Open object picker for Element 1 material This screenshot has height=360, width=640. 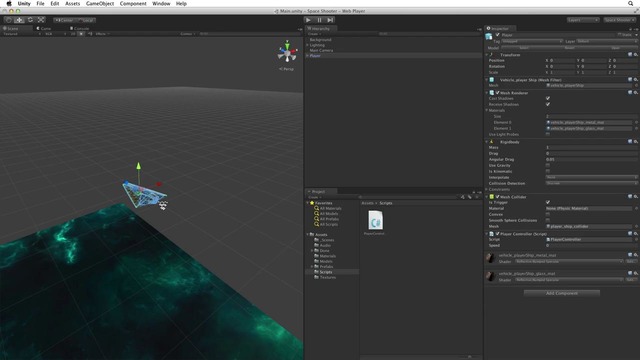(636, 129)
